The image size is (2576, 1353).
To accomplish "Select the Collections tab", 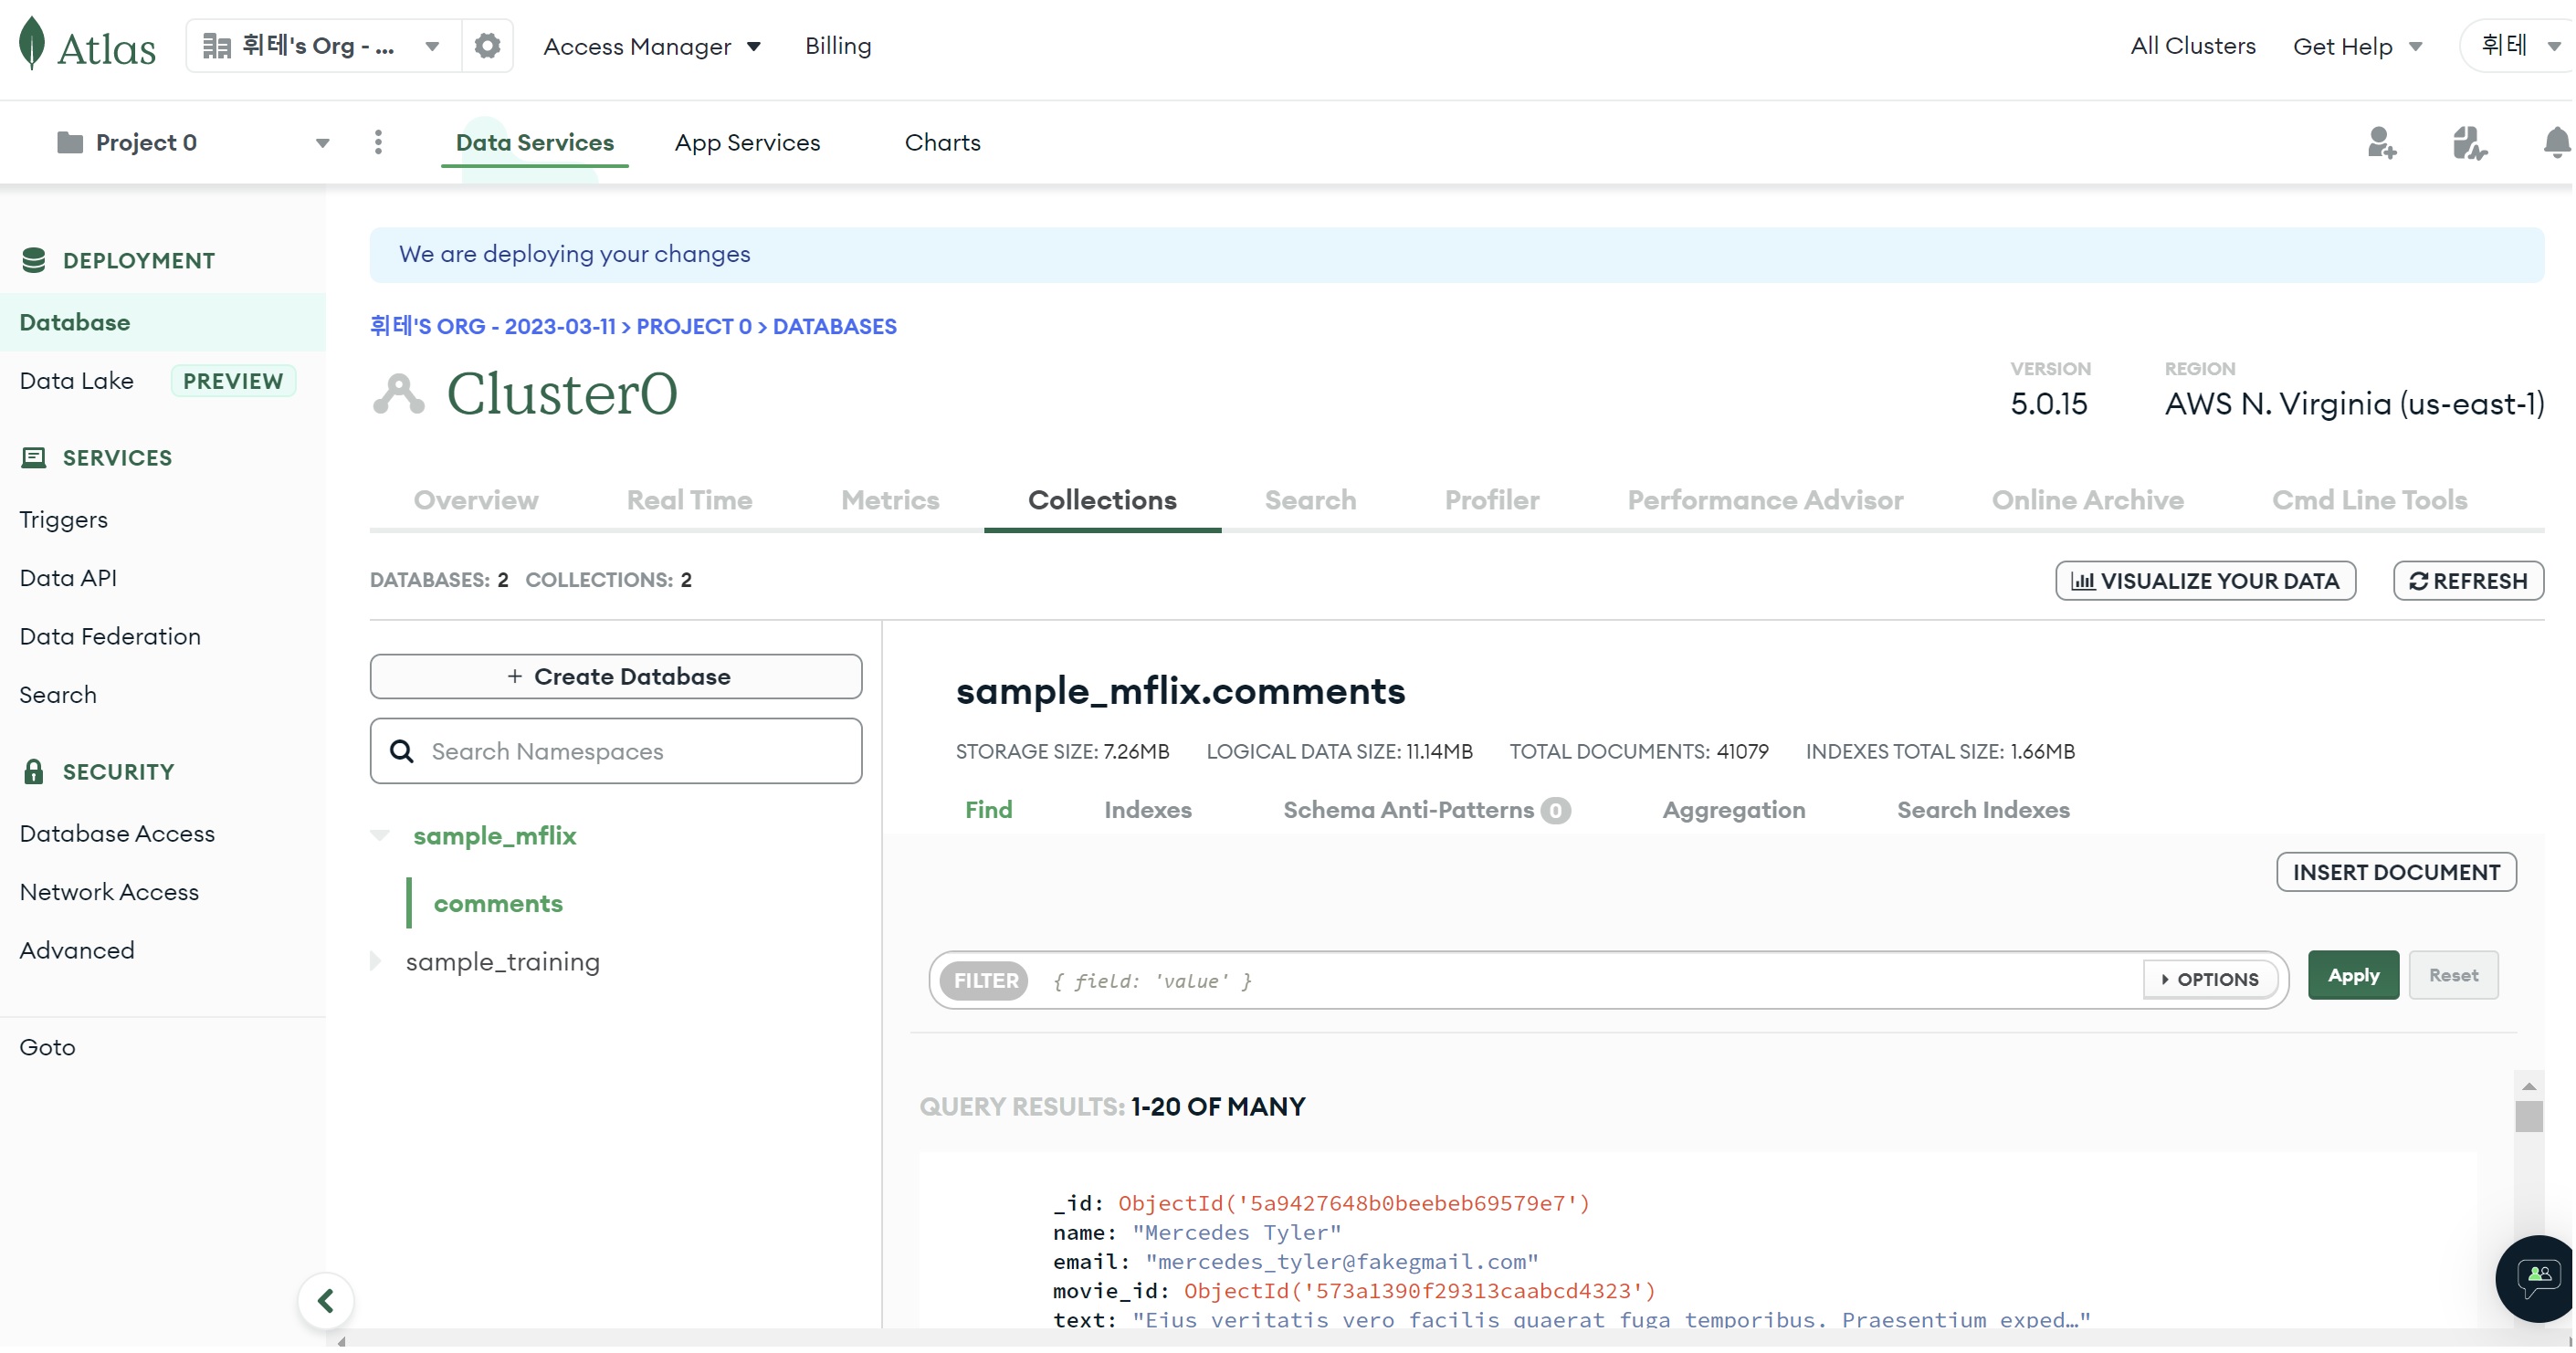I will point(1102,500).
